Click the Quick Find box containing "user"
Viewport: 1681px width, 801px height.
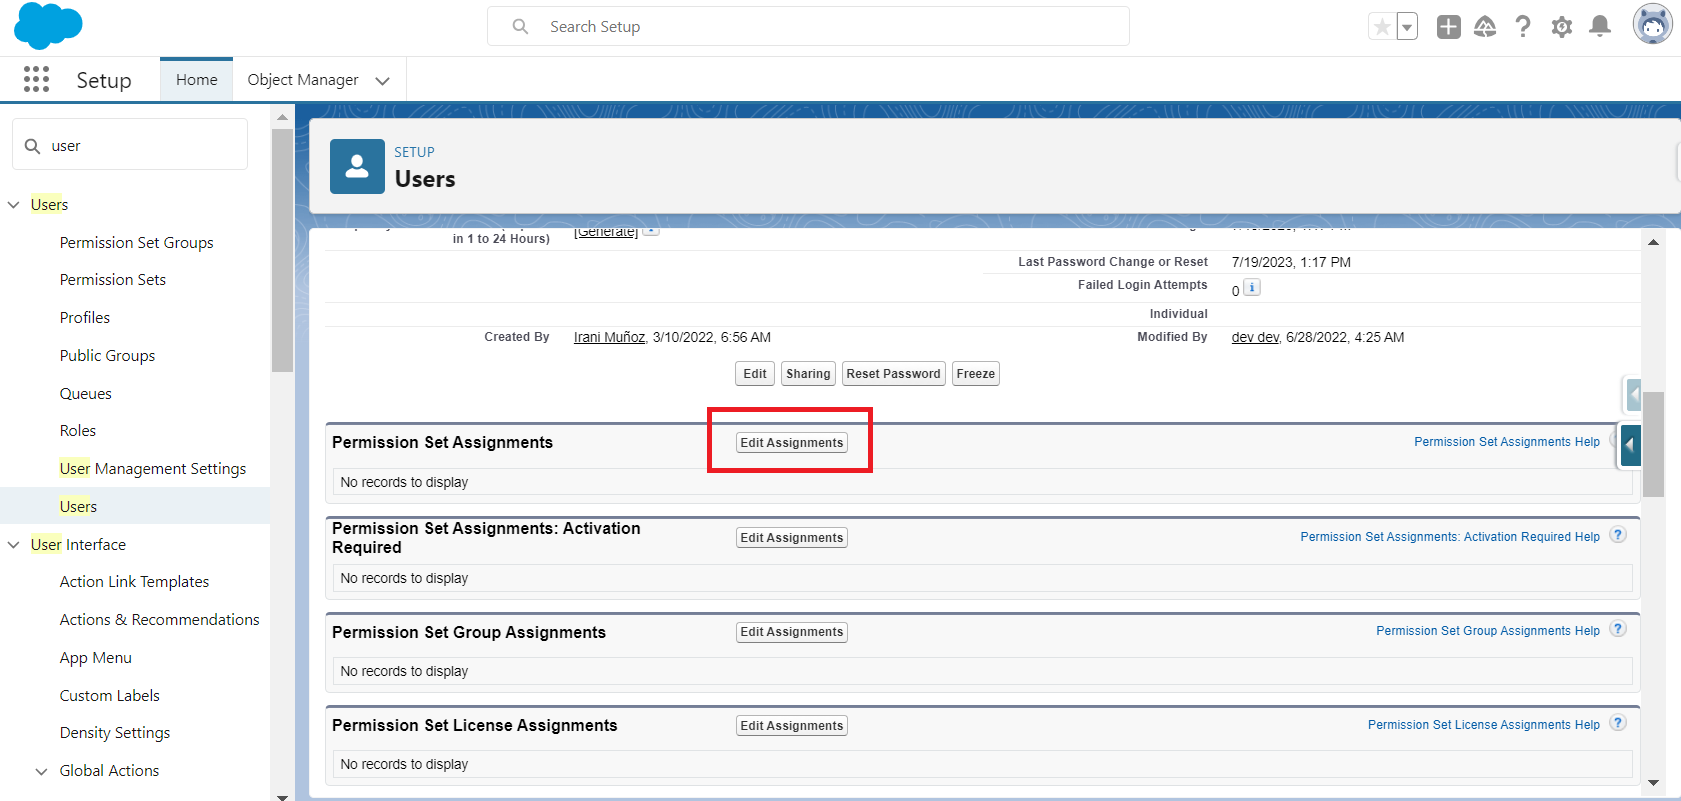tap(130, 145)
